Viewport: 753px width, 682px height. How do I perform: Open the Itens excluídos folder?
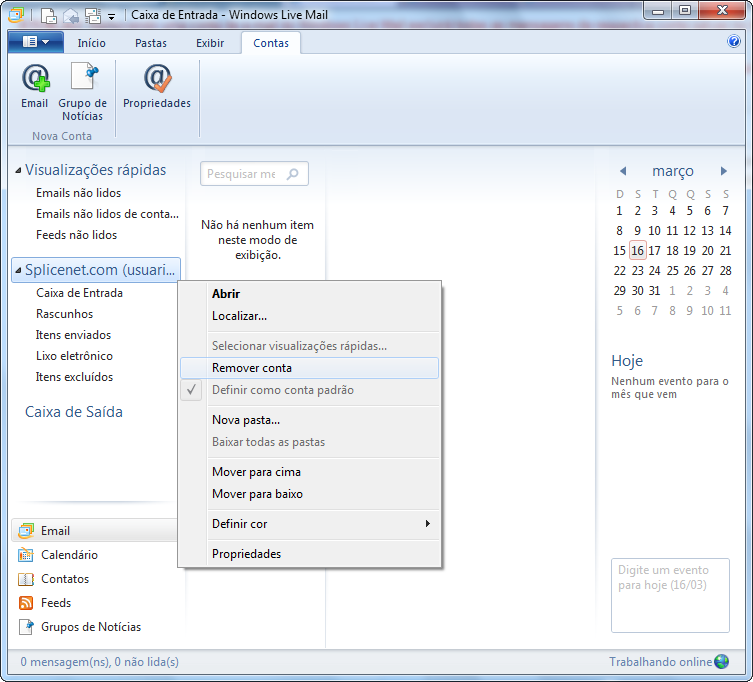pos(74,378)
